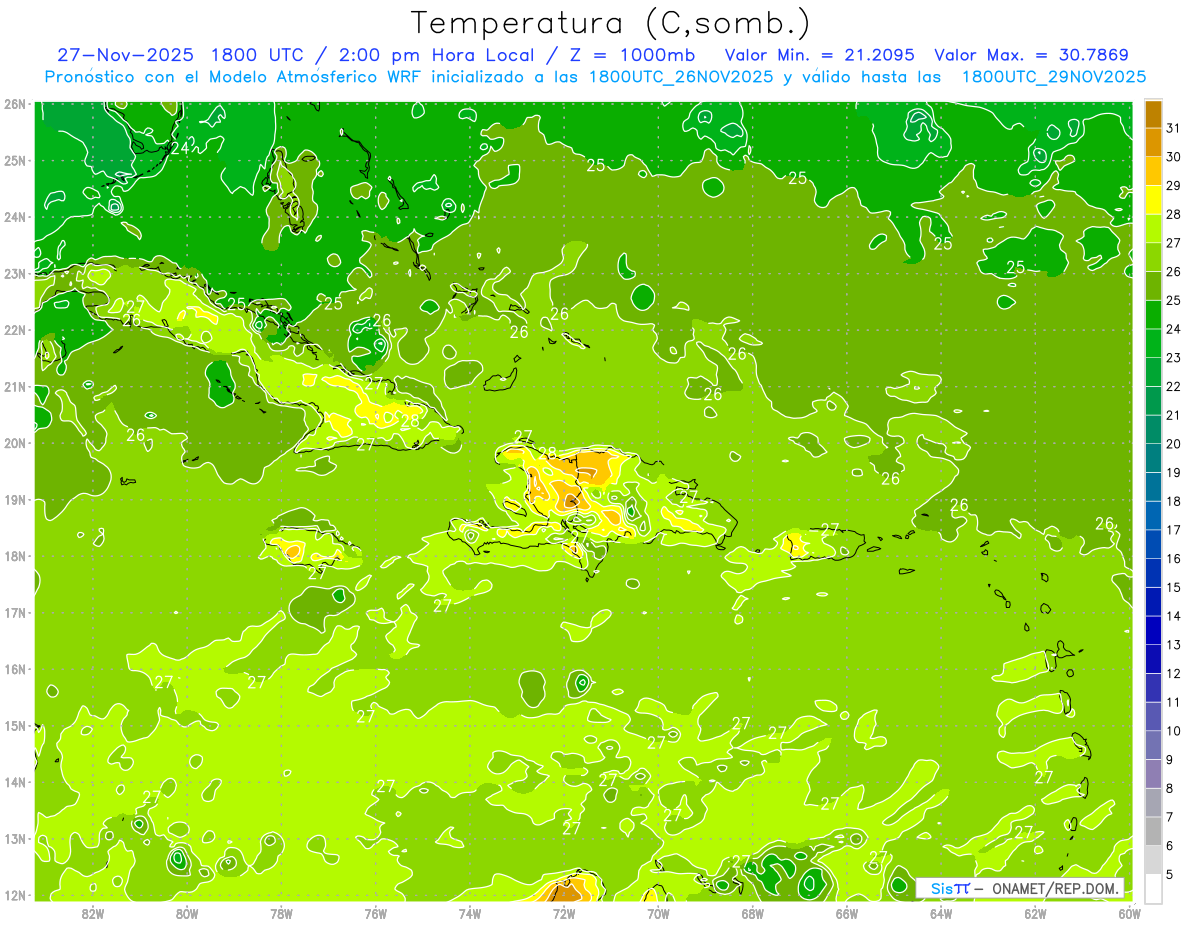This screenshot has width=1200, height=927.
Task: Click the "17N" latitude axis label
Action: (x=14, y=613)
